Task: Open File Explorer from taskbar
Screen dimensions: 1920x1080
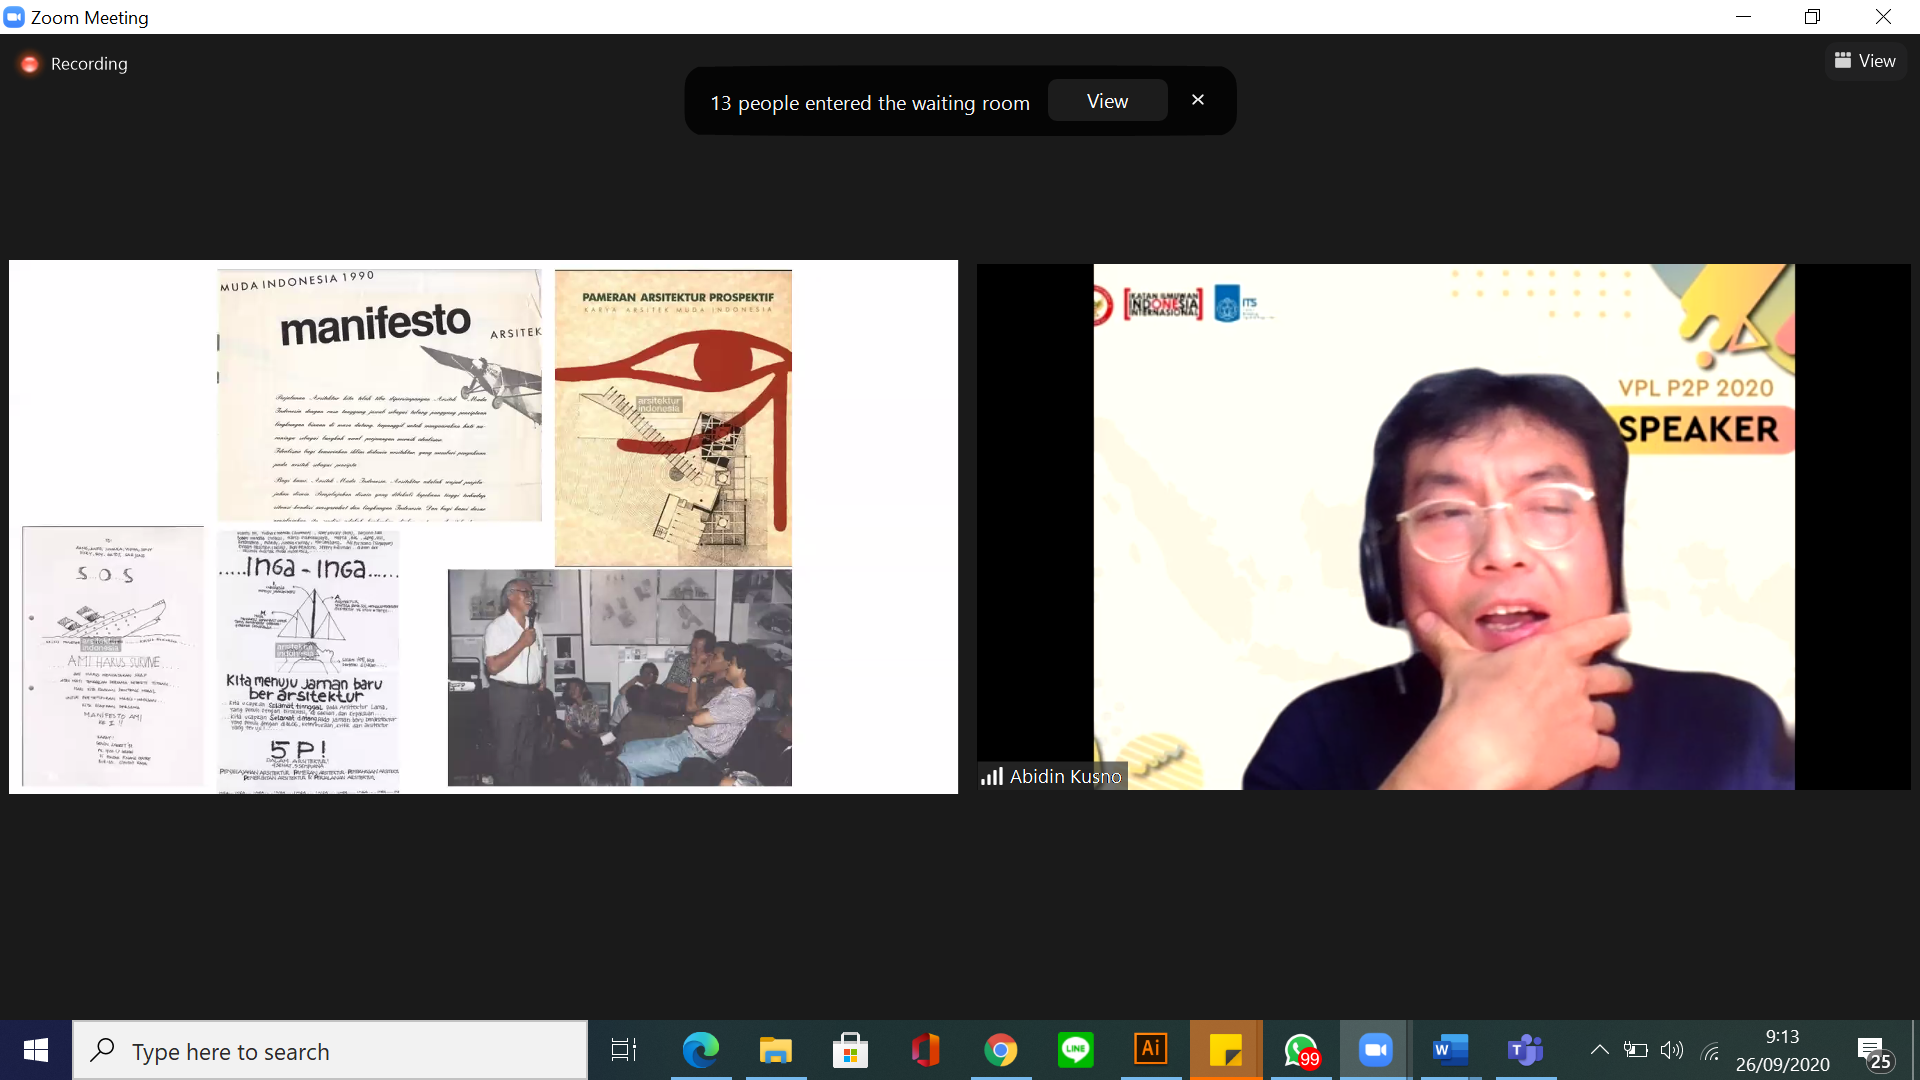Action: 775,1050
